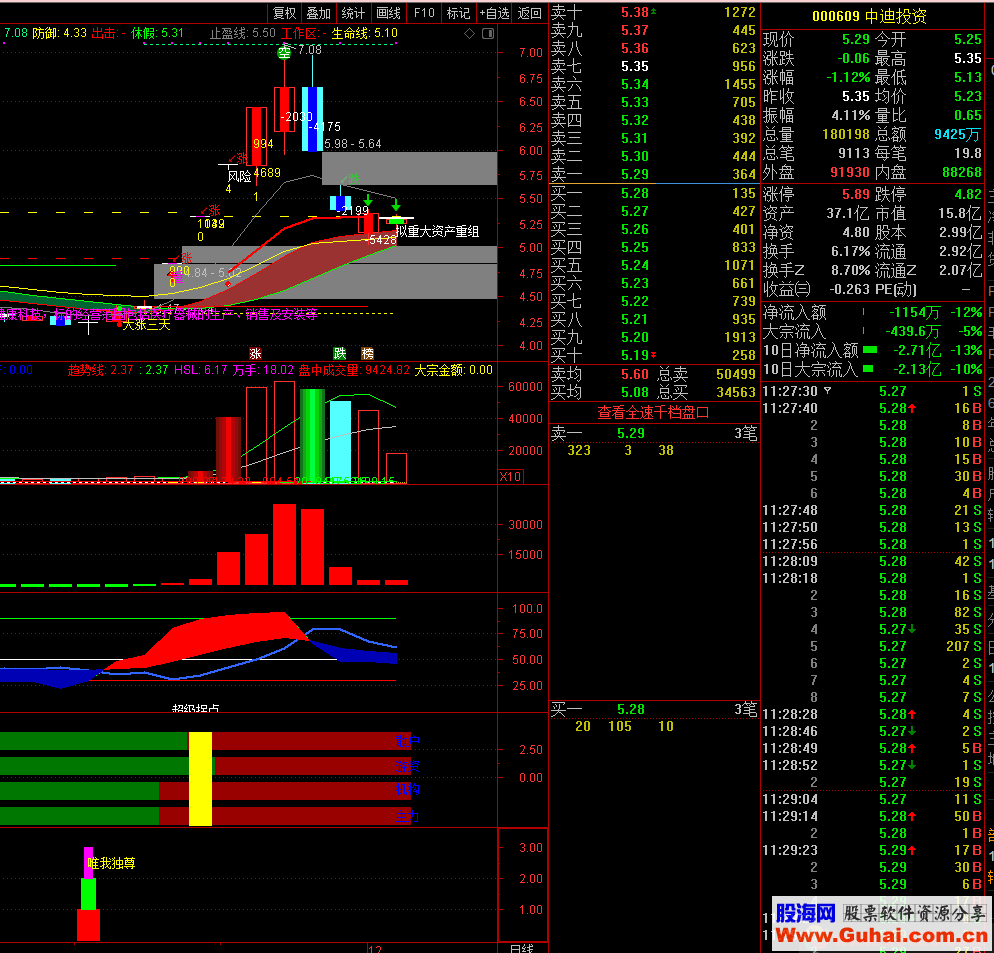The height and width of the screenshot is (953, 994).
Task: Select the 卖五 row priced 5.33
Action: tap(654, 102)
